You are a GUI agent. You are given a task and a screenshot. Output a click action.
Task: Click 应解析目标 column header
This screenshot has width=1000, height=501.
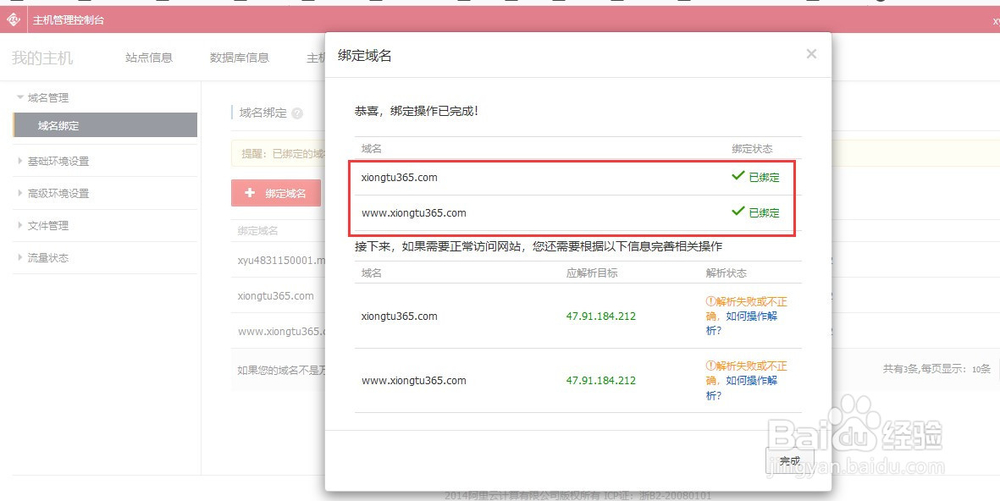(592, 273)
